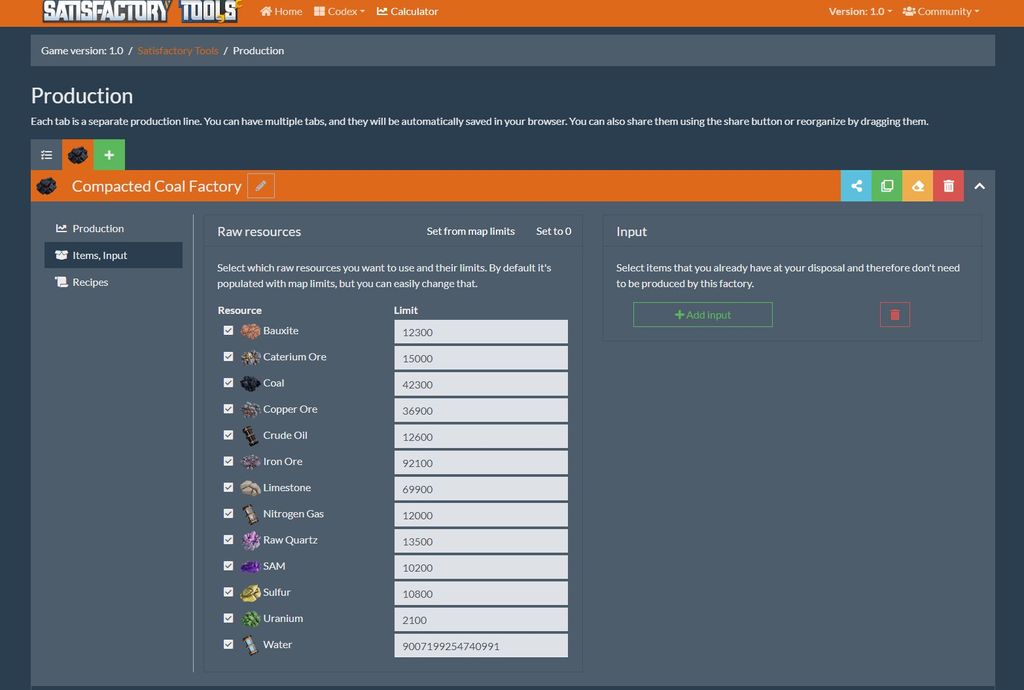
Task: Click the Coal limit input field
Action: point(481,384)
